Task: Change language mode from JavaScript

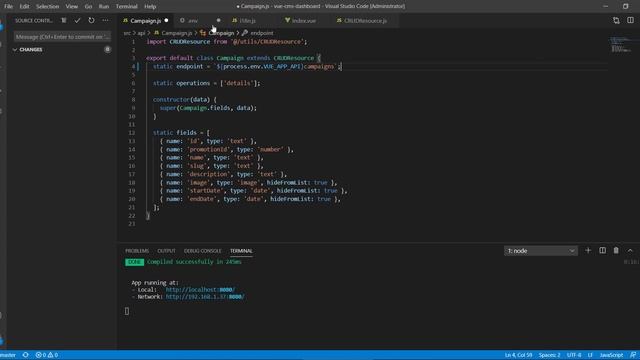Action: [611, 355]
